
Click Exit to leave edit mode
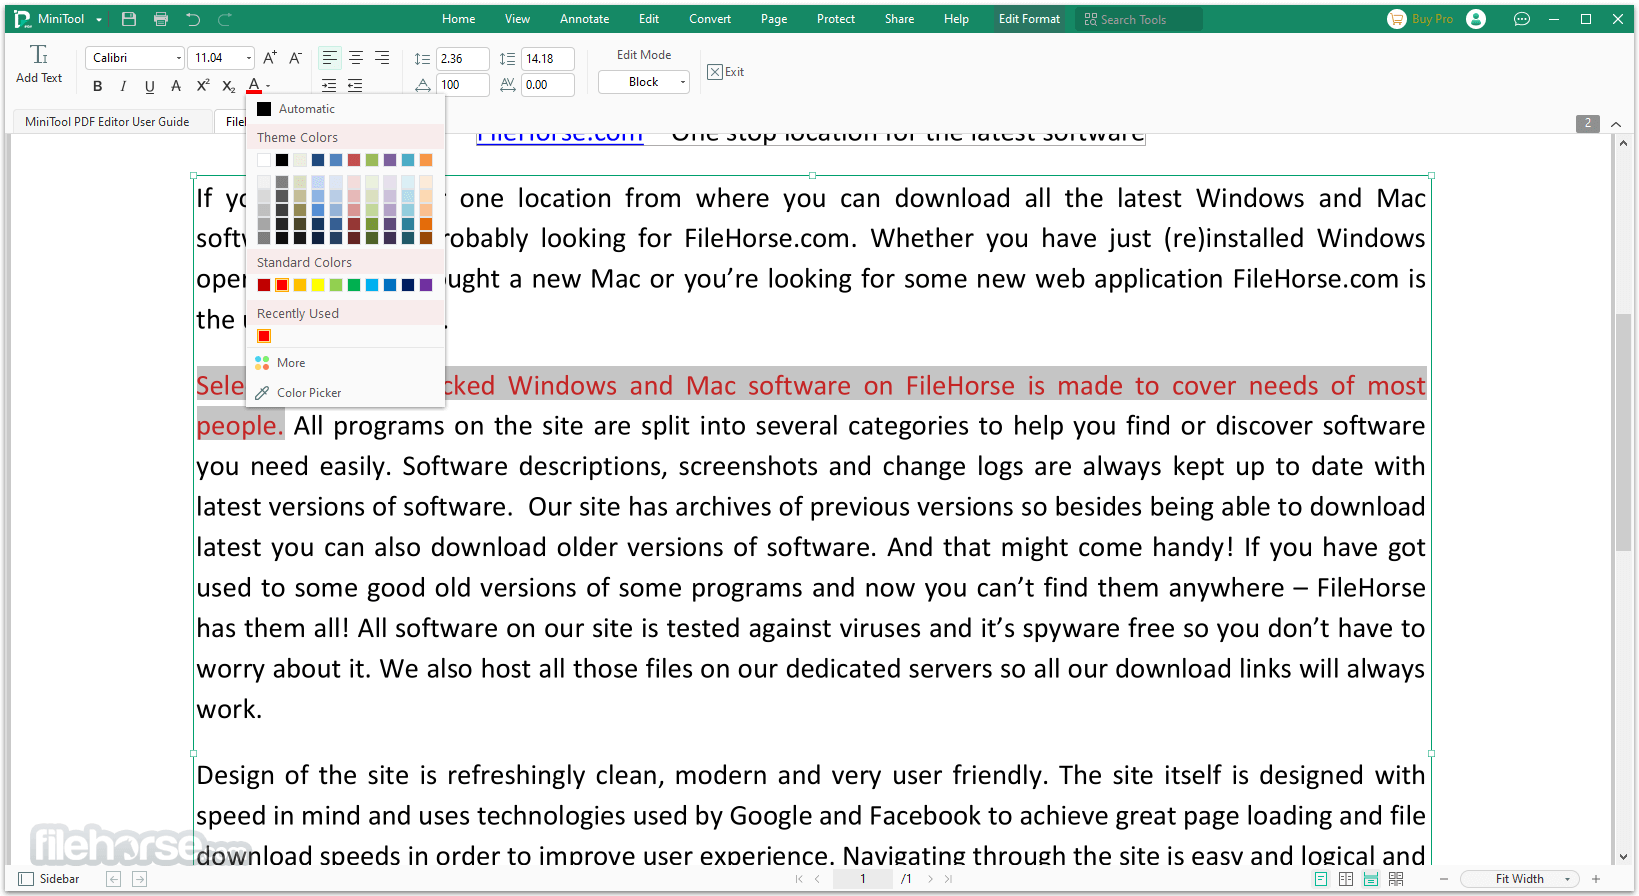pos(726,72)
